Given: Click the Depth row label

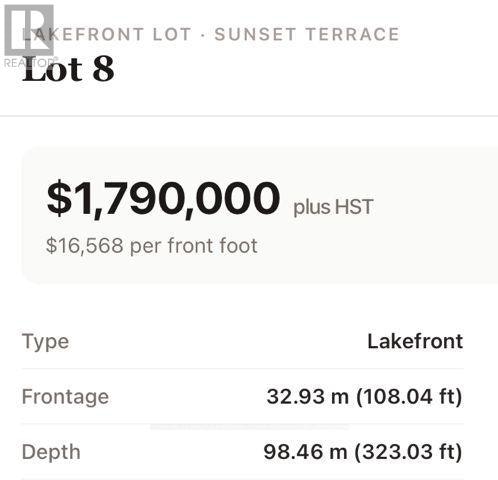Looking at the screenshot, I should (x=51, y=452).
